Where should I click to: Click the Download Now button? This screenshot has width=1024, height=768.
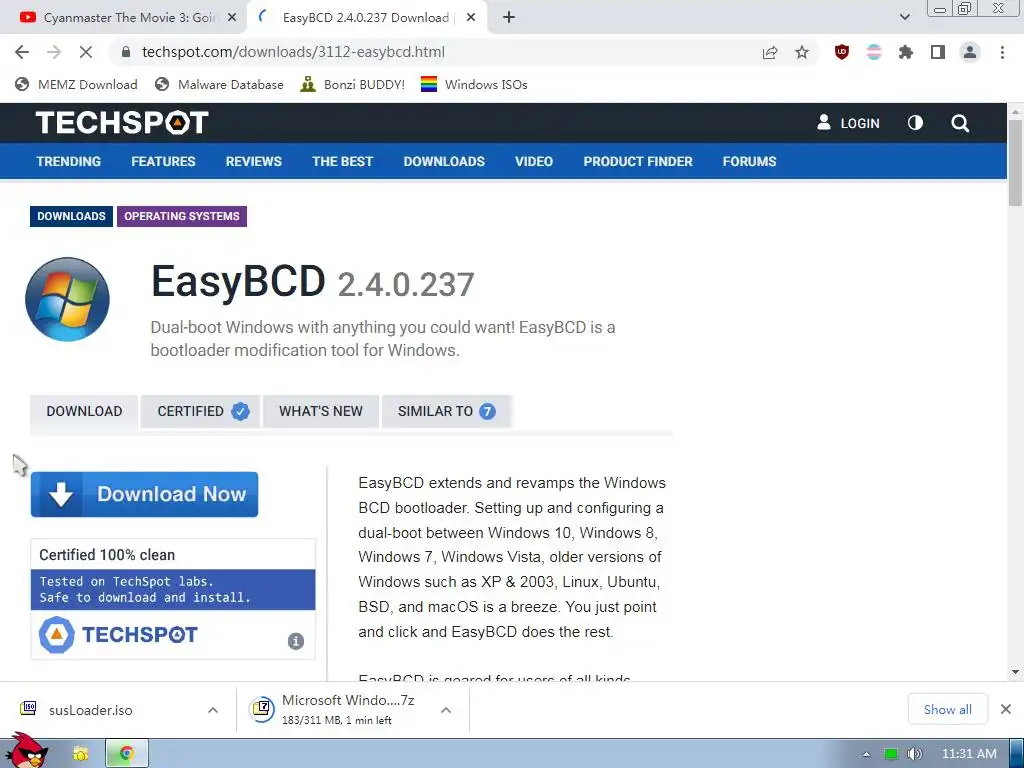[x=144, y=494]
